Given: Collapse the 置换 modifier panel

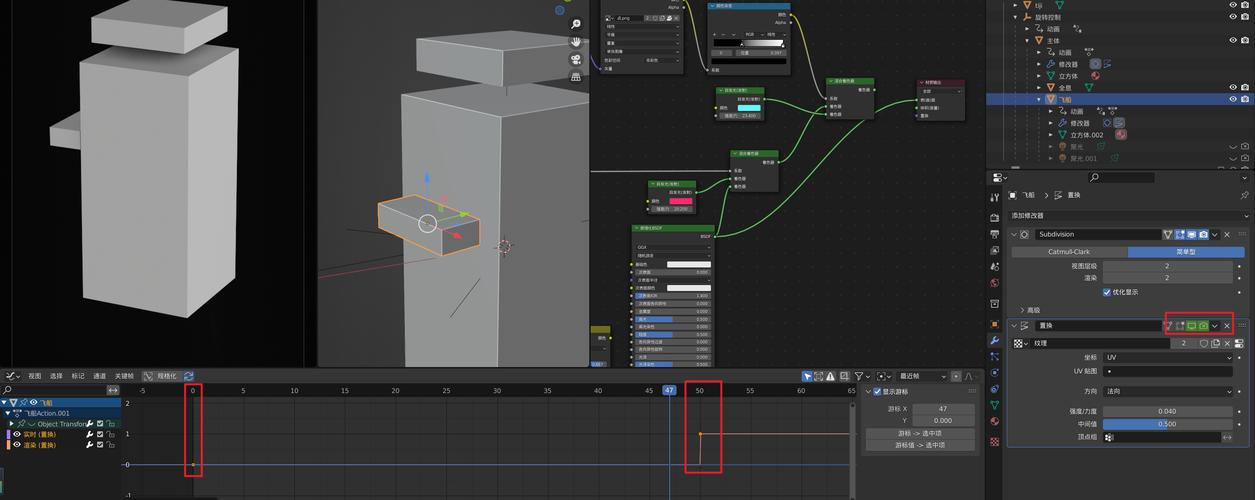Looking at the screenshot, I should click(x=1015, y=326).
